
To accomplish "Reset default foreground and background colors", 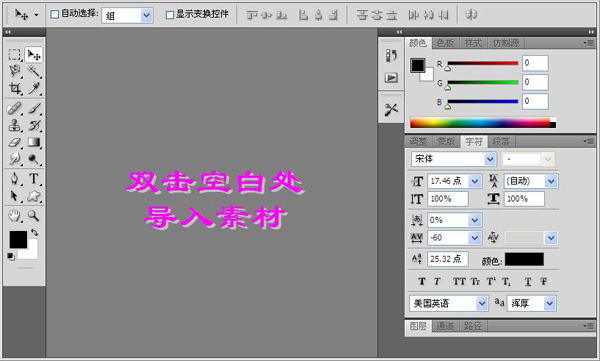I will [11, 257].
